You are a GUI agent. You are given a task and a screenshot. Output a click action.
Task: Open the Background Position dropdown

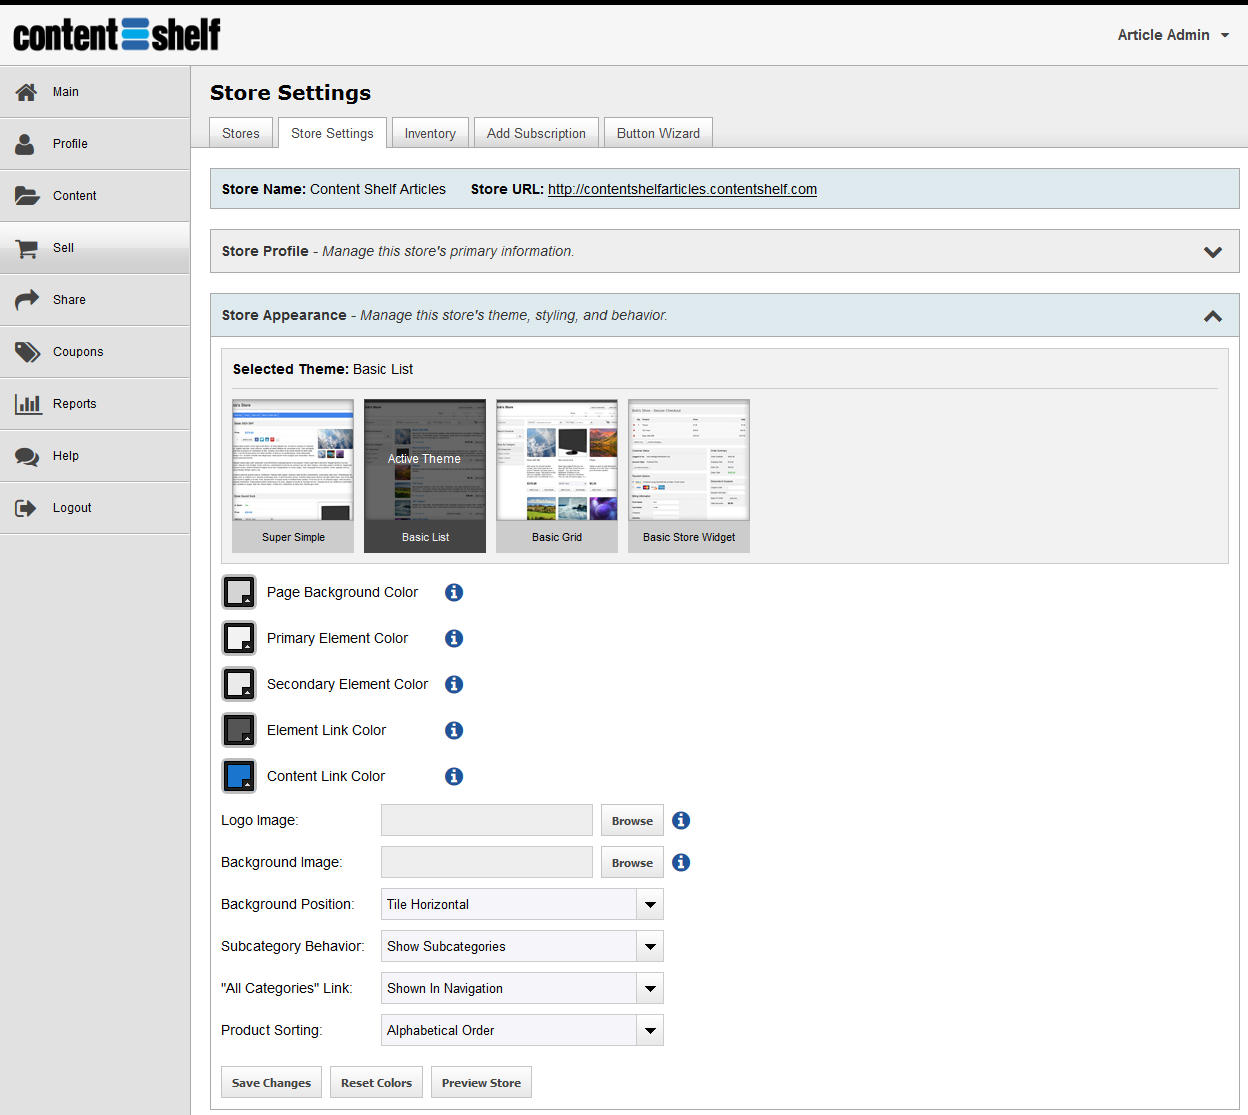point(522,904)
